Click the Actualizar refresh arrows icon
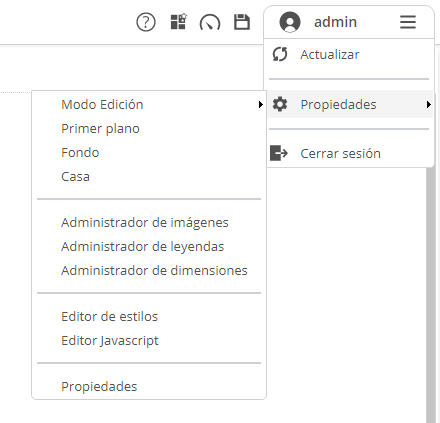The height and width of the screenshot is (423, 440). [280, 54]
